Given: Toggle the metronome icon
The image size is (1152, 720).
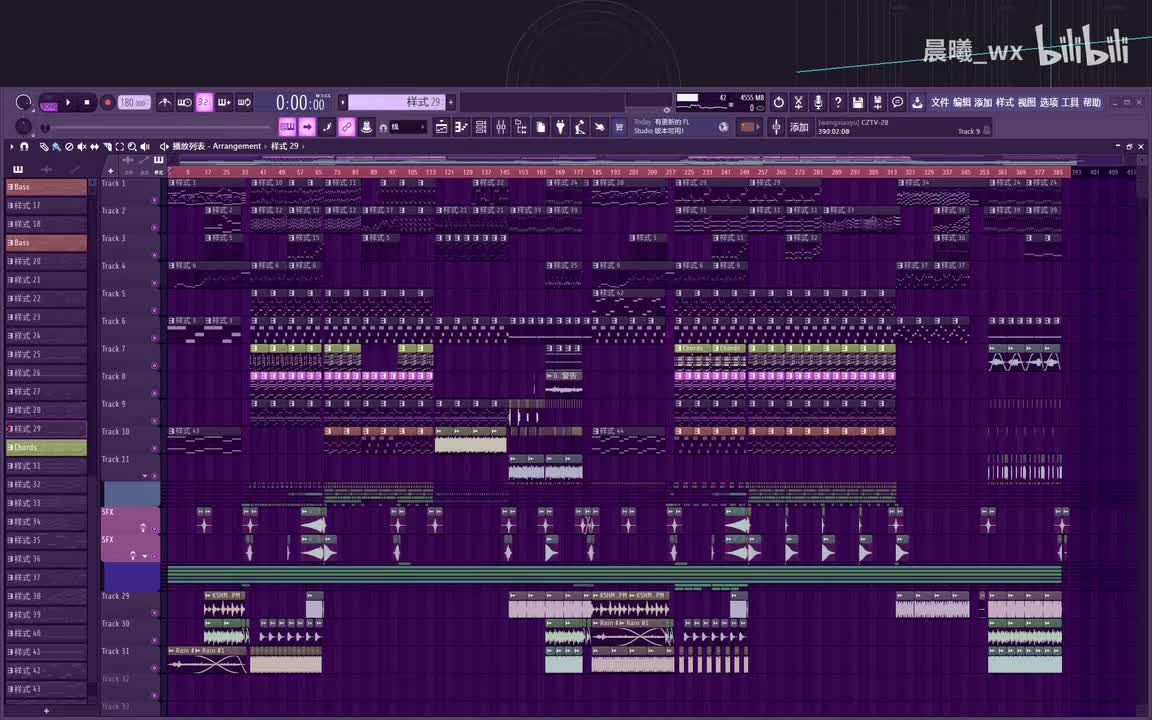Looking at the screenshot, I should 165,102.
